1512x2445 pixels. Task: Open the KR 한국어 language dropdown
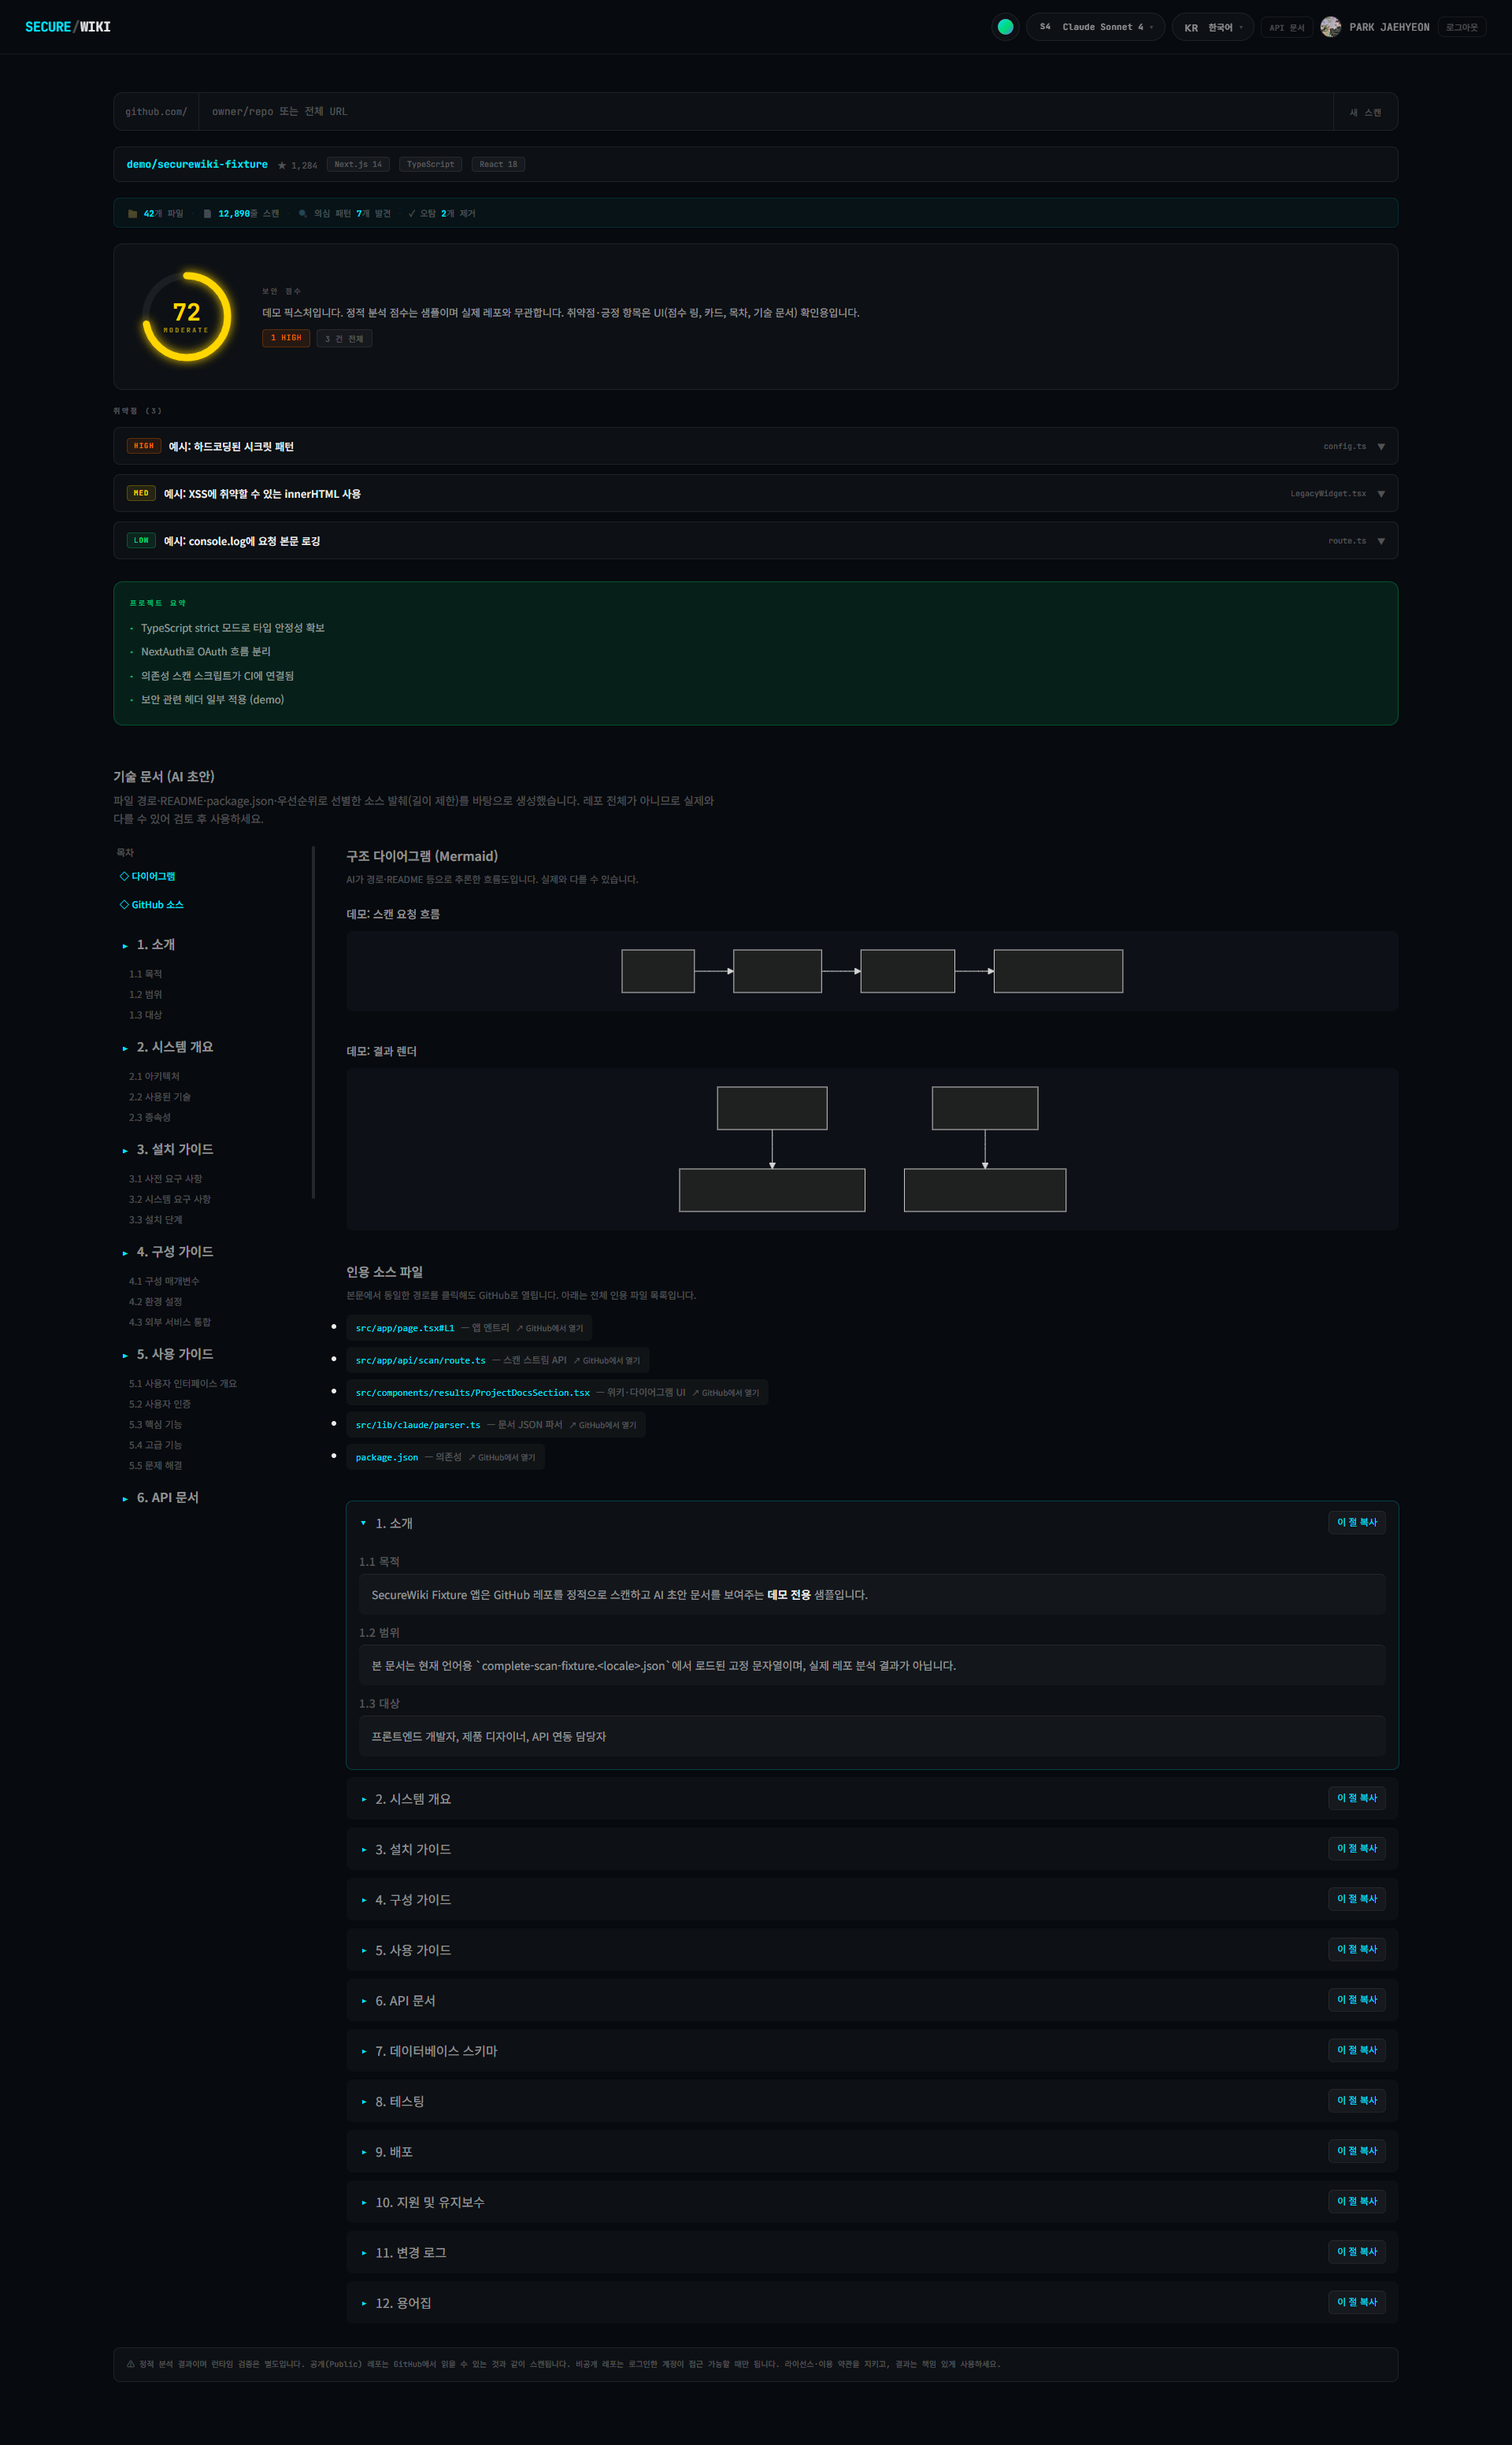(1212, 27)
